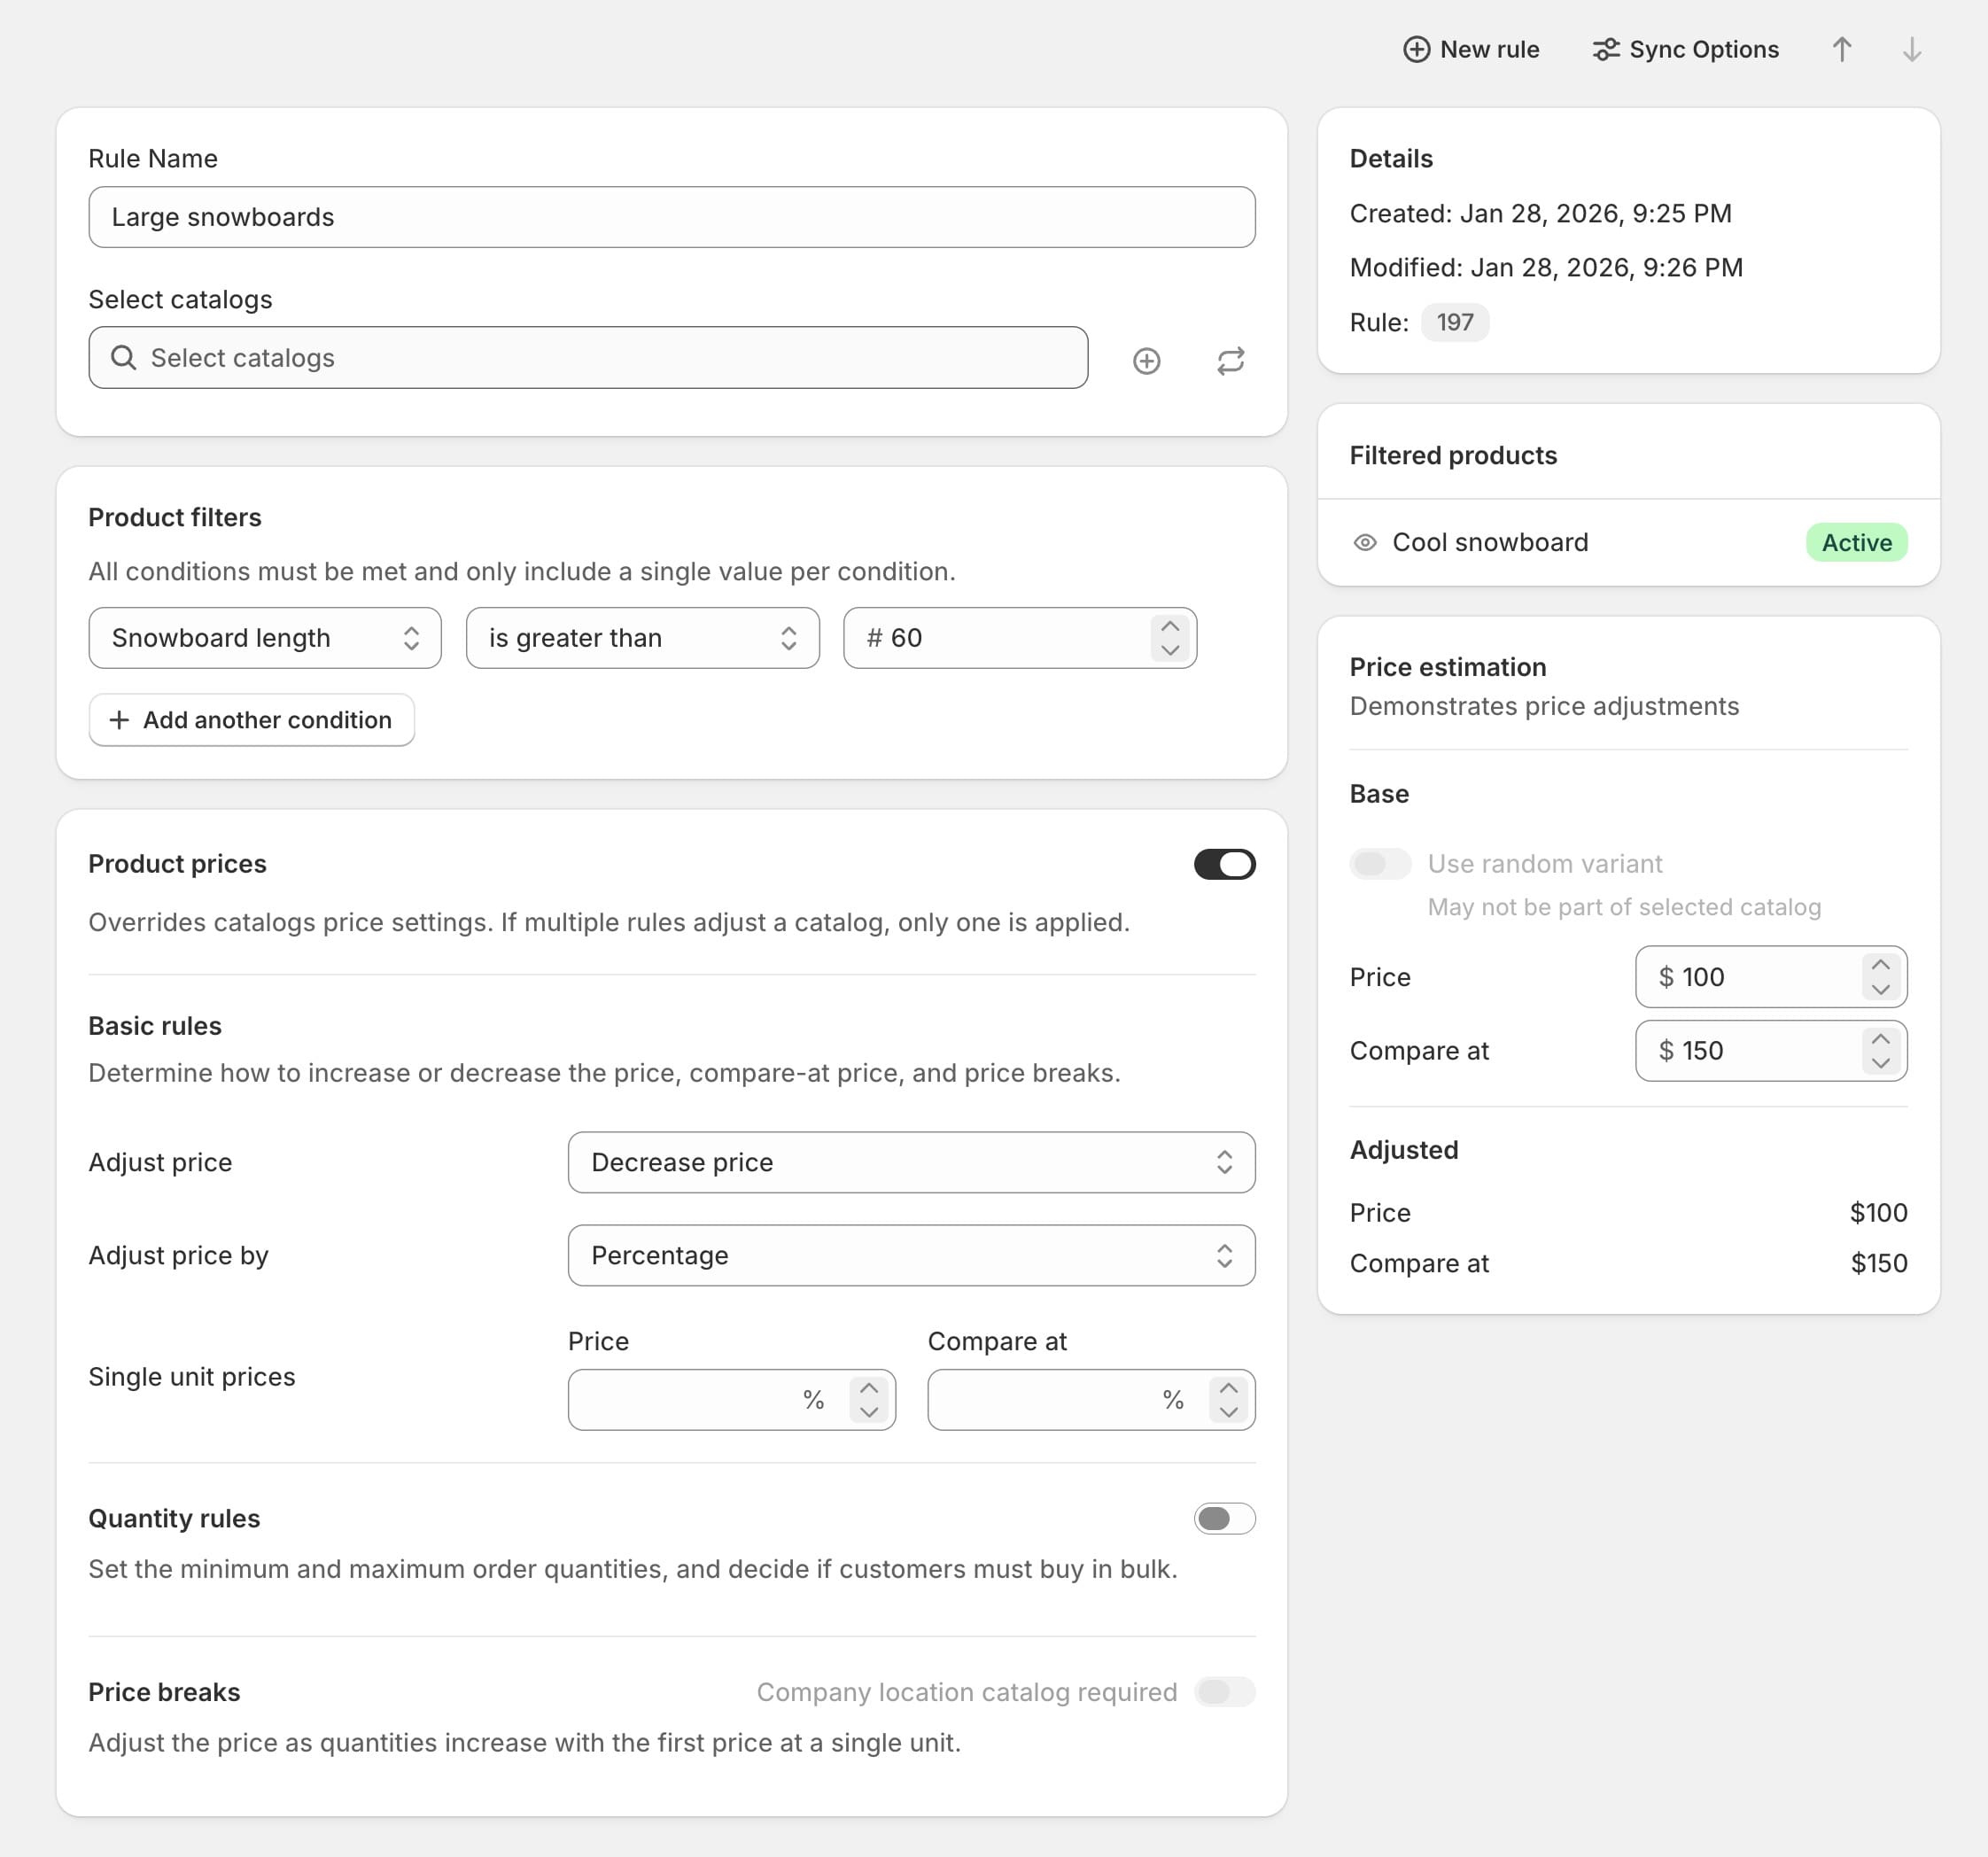The width and height of the screenshot is (1988, 1857).
Task: Open the search field for catalogs
Action: [x=588, y=357]
